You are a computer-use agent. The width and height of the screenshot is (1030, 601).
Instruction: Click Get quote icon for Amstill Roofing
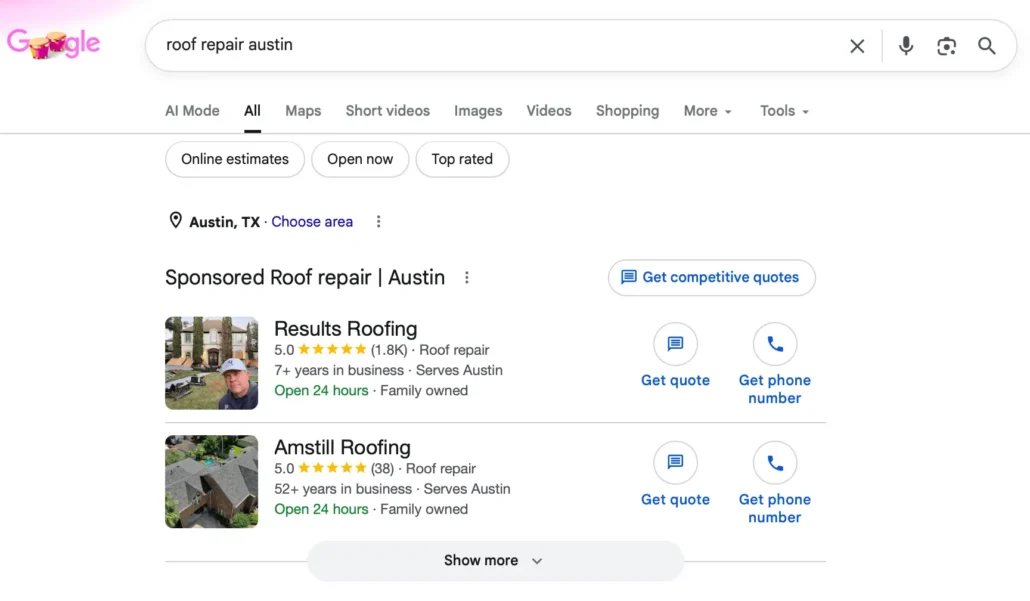675,462
